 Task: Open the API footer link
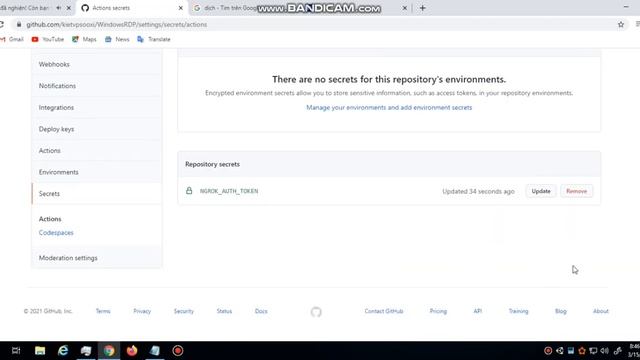click(x=478, y=311)
